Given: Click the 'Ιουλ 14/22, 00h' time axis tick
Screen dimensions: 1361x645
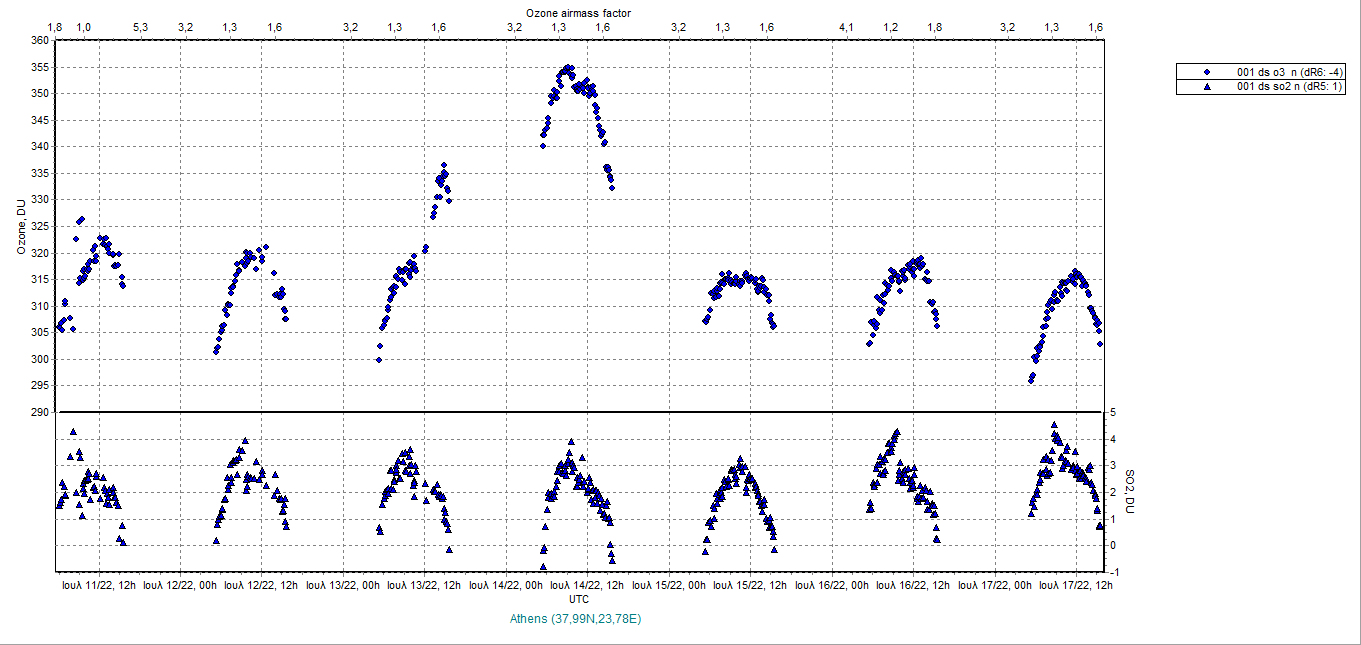Looking at the screenshot, I should [x=508, y=585].
